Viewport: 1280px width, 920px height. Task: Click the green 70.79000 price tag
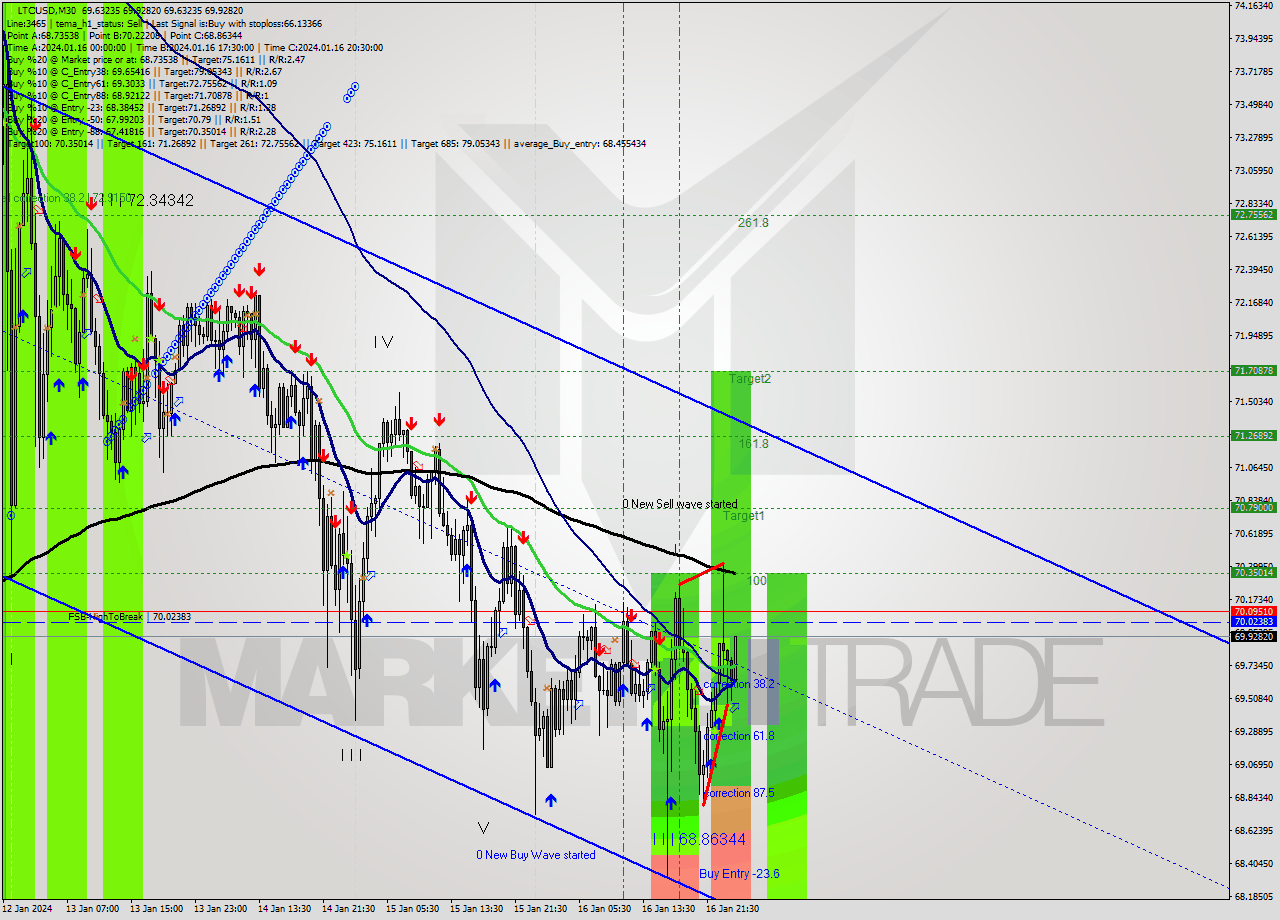(x=1254, y=508)
